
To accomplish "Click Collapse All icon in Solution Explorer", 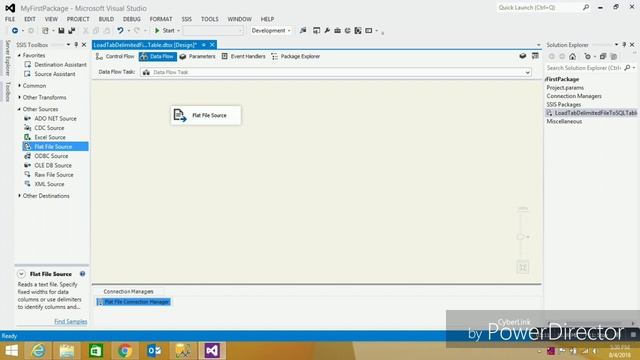I will (603, 57).
